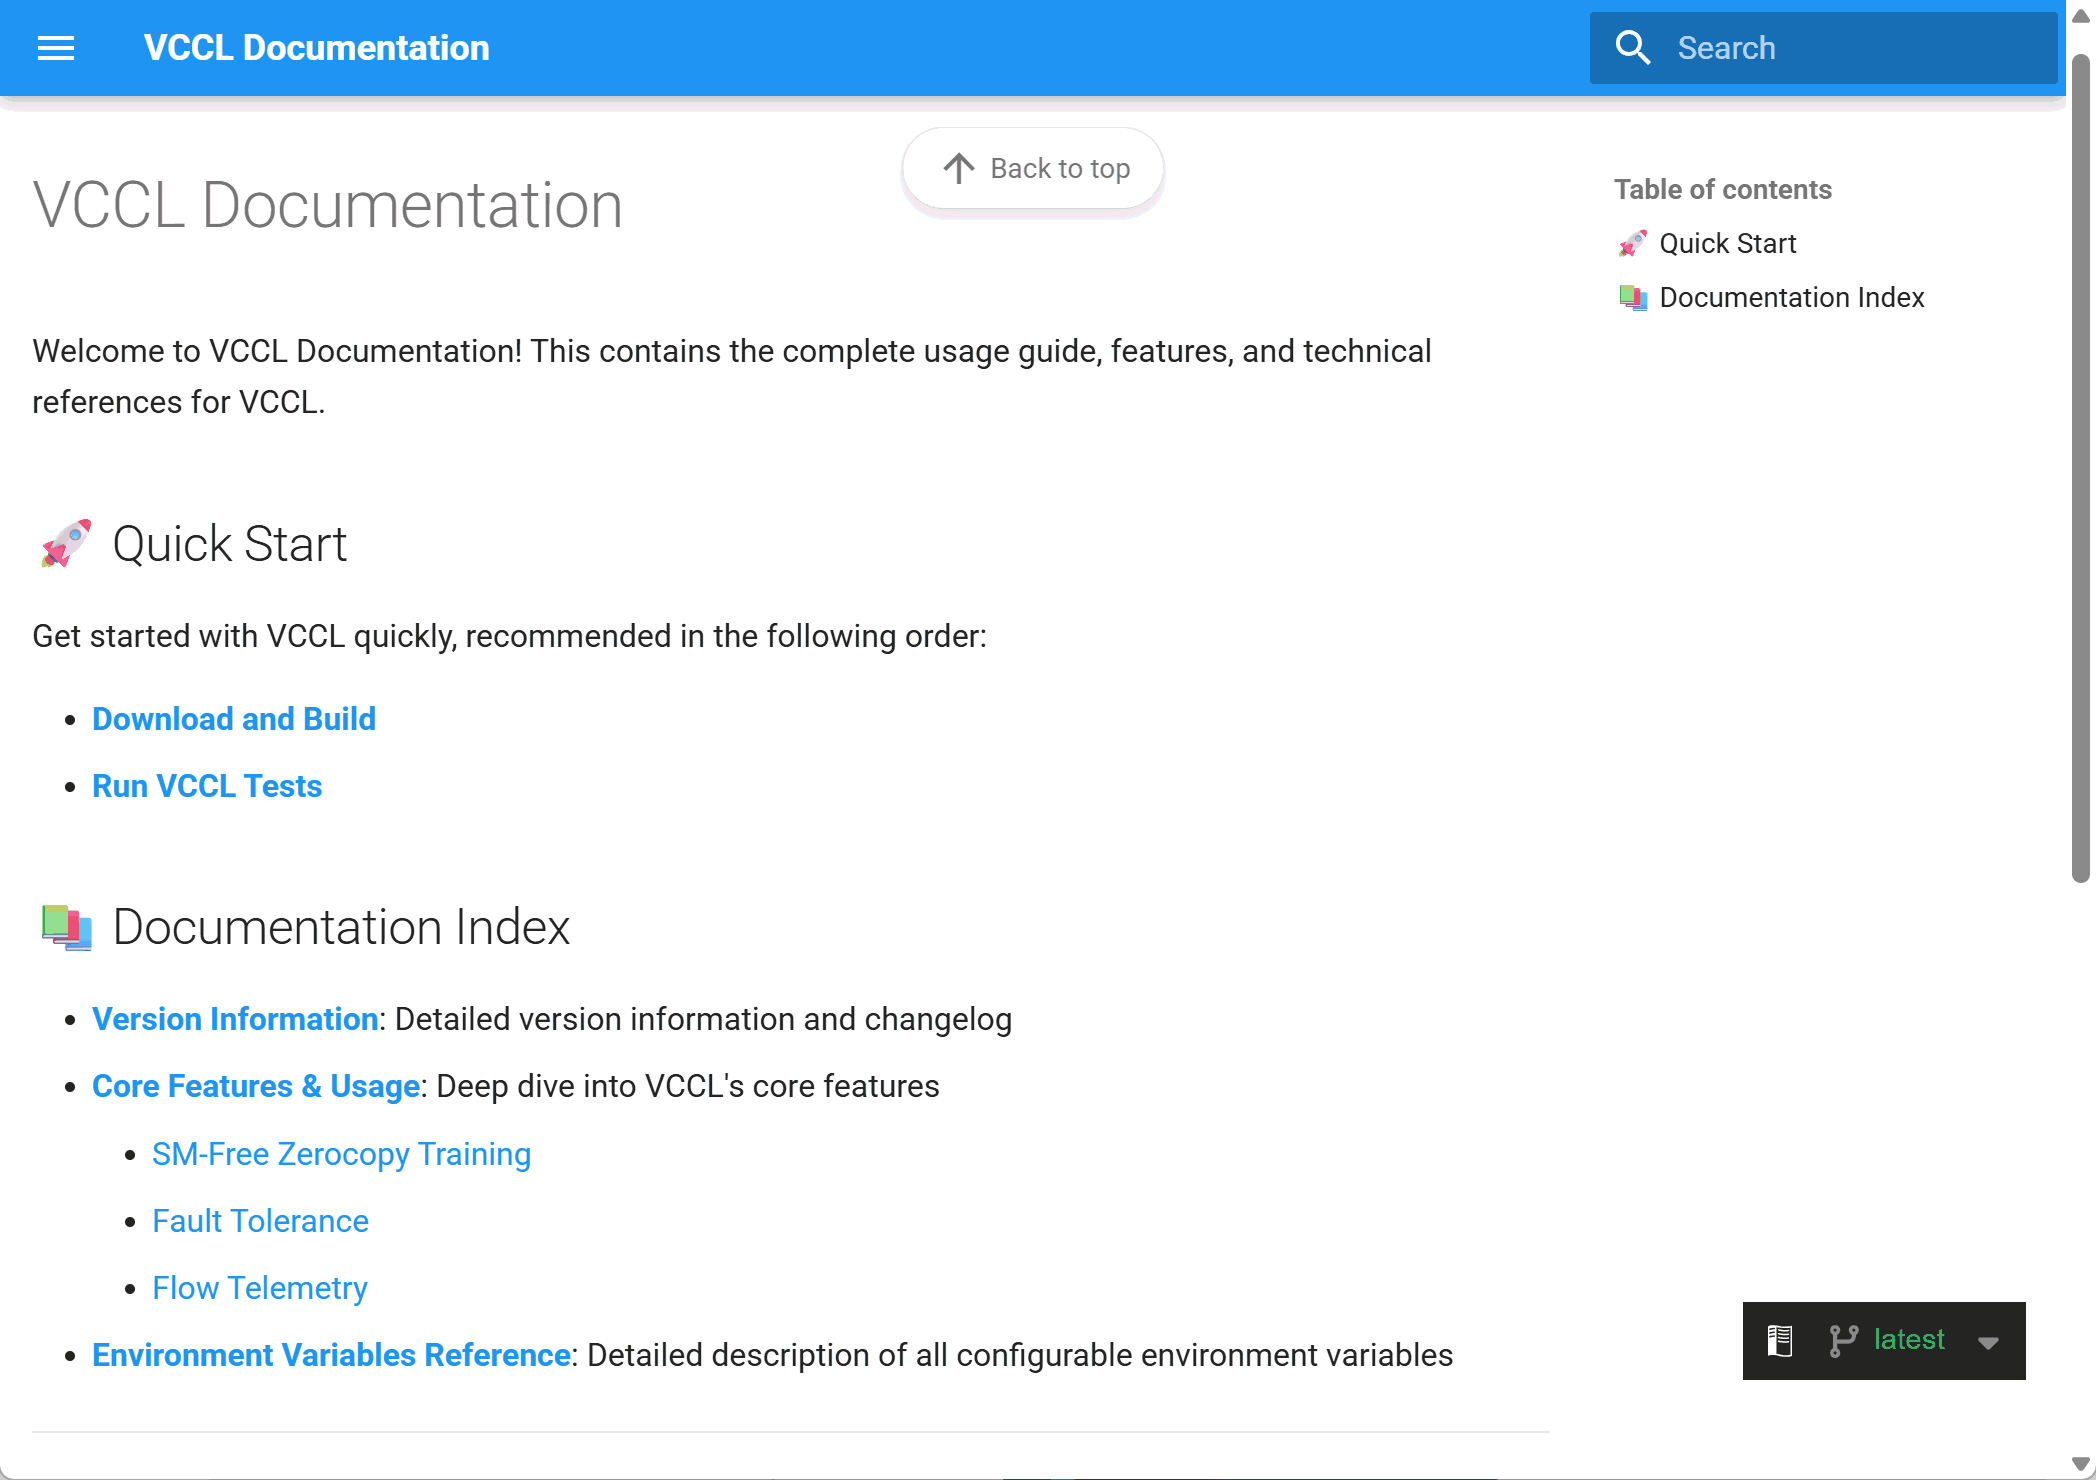Open the Version Information page link
The image size is (2096, 1480).
[235, 1019]
